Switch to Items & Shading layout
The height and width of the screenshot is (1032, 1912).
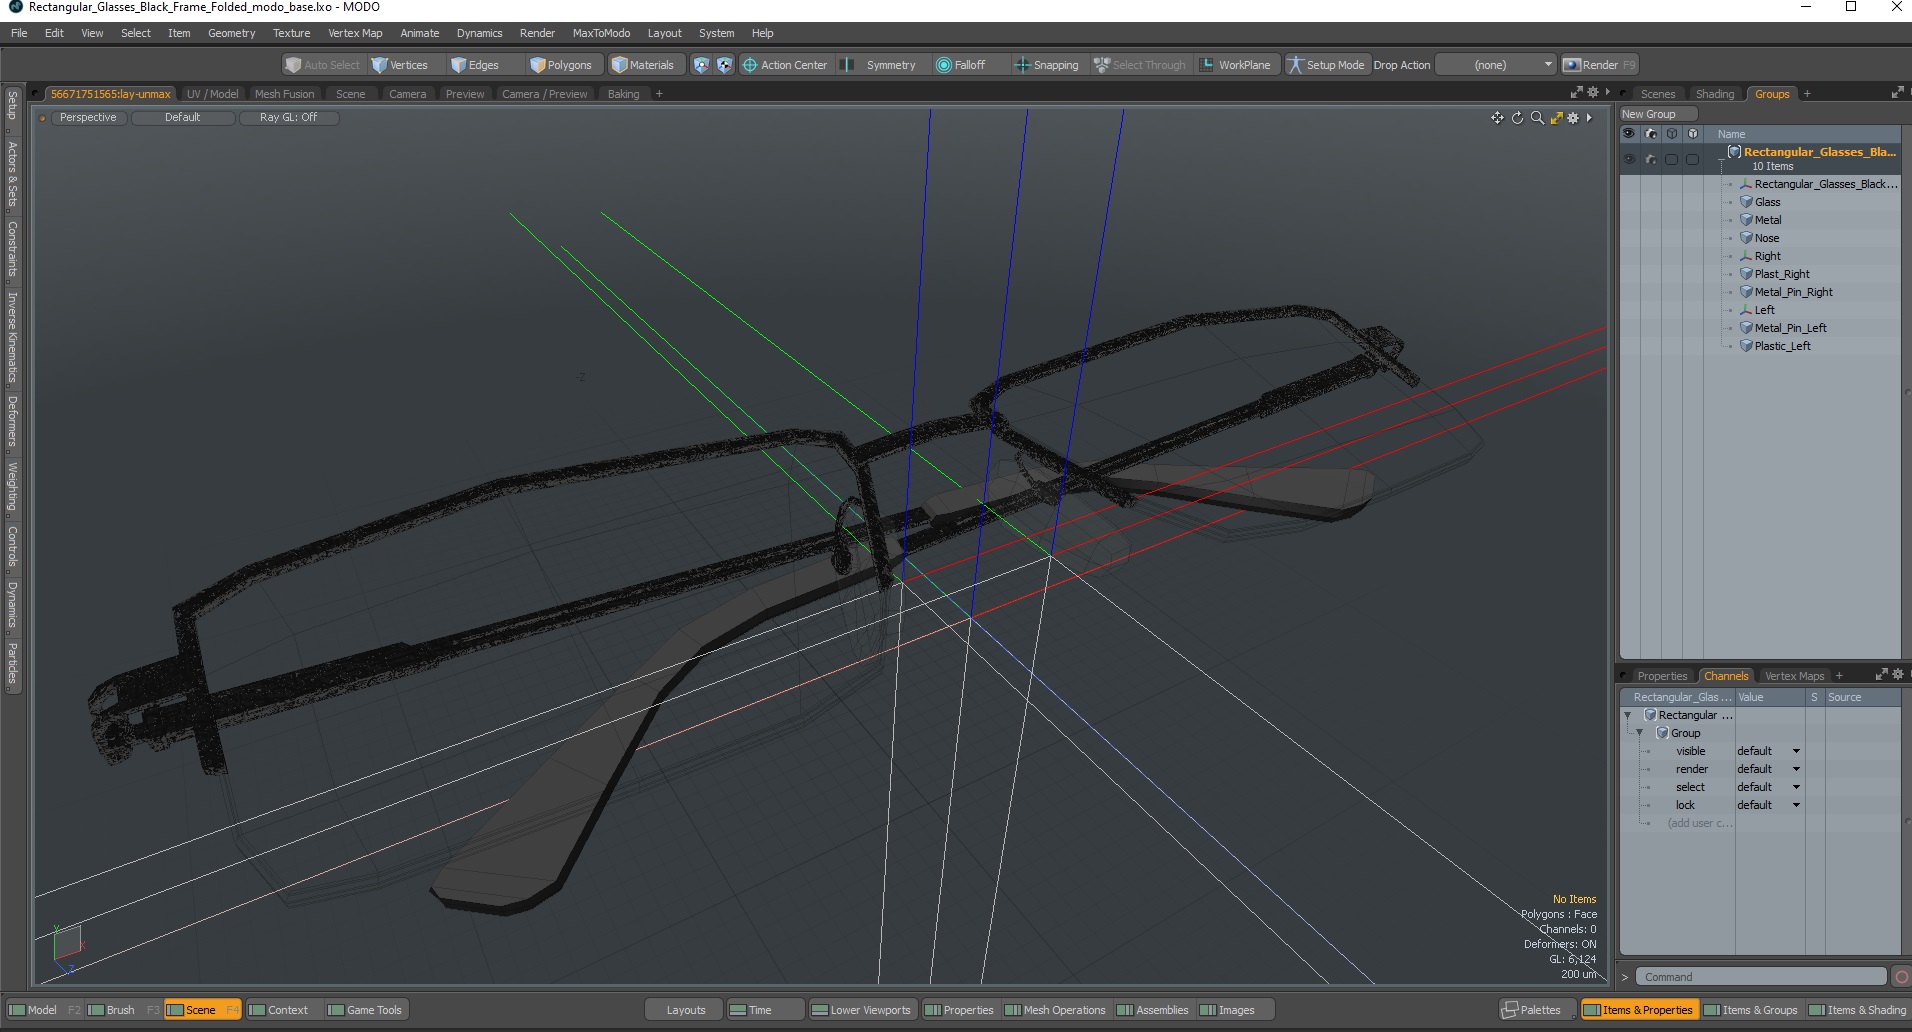pos(1857,1010)
